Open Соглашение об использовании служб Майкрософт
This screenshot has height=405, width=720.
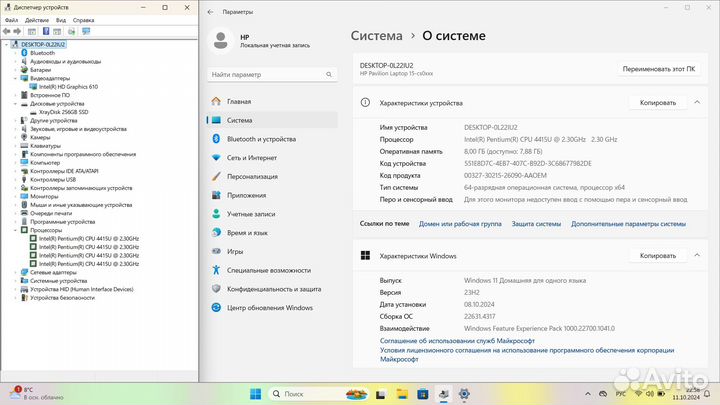[457, 341]
